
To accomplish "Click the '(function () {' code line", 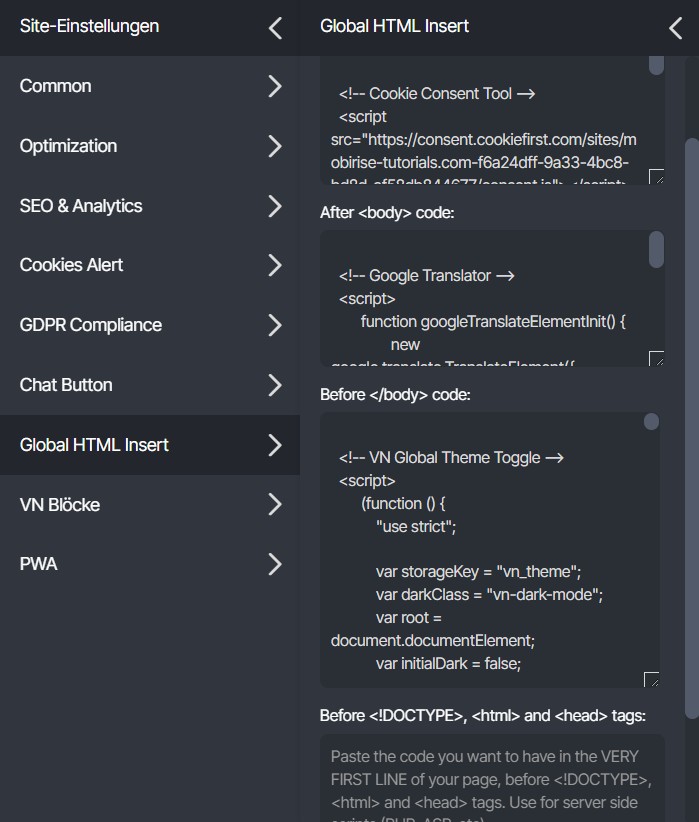I will click(403, 504).
